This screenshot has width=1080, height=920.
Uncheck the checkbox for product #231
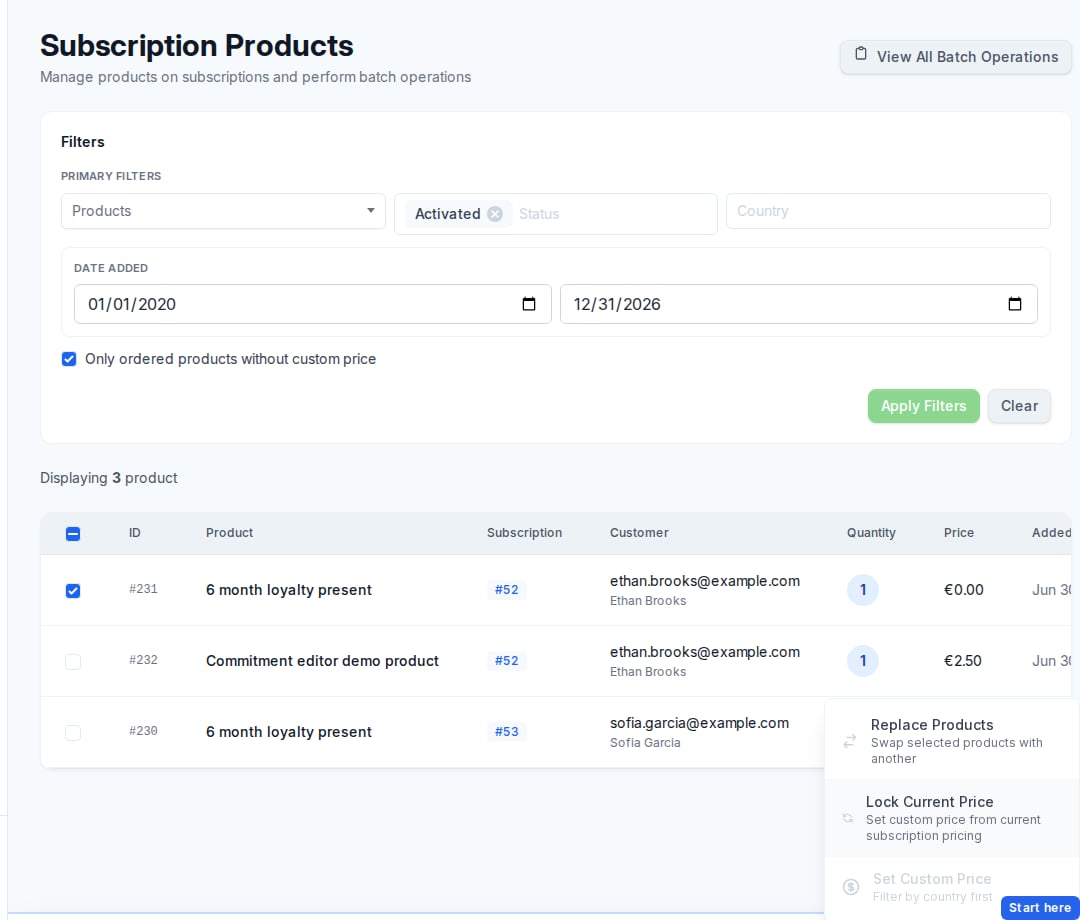tap(72, 591)
